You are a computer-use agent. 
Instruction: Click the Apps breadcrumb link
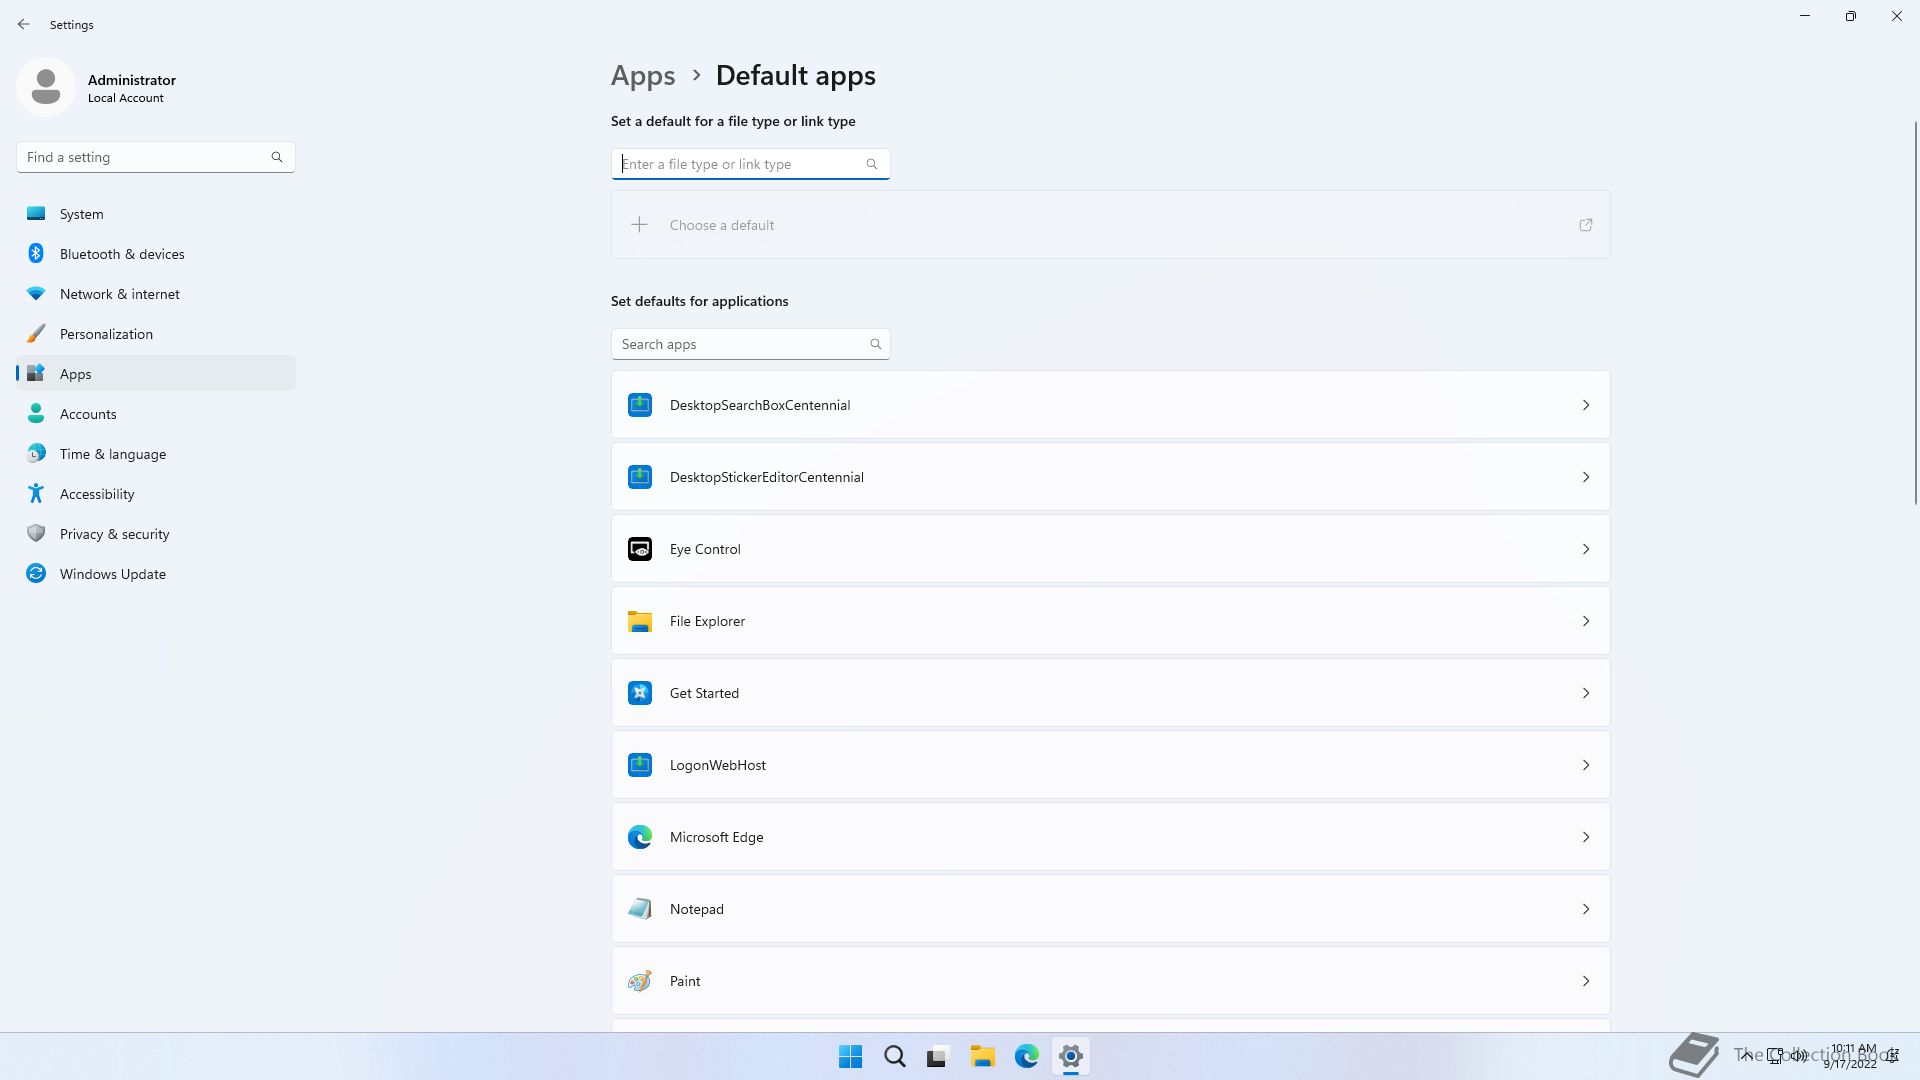tap(643, 76)
